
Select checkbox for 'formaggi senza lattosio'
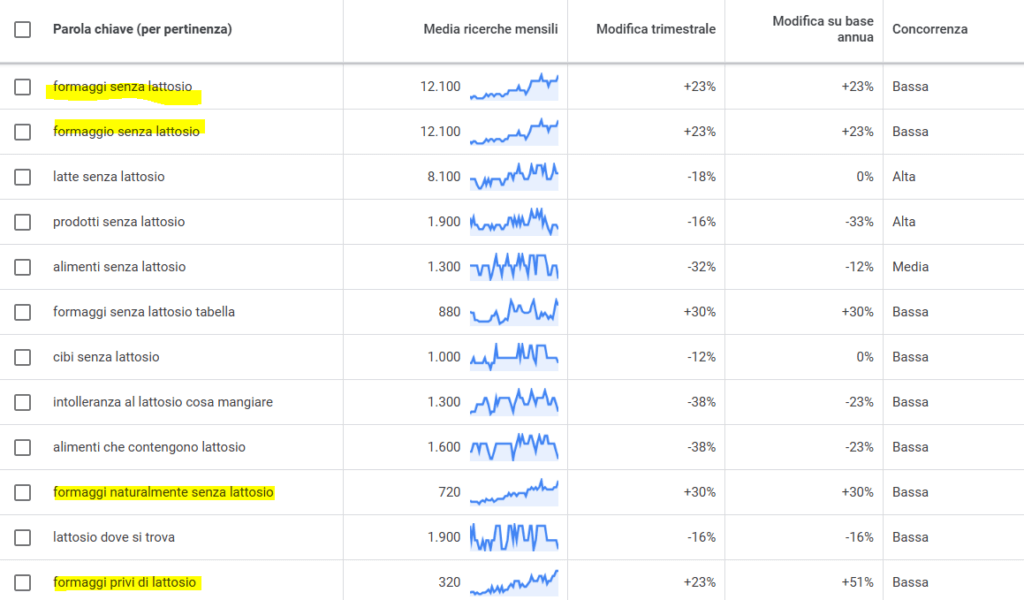pyautogui.click(x=23, y=87)
